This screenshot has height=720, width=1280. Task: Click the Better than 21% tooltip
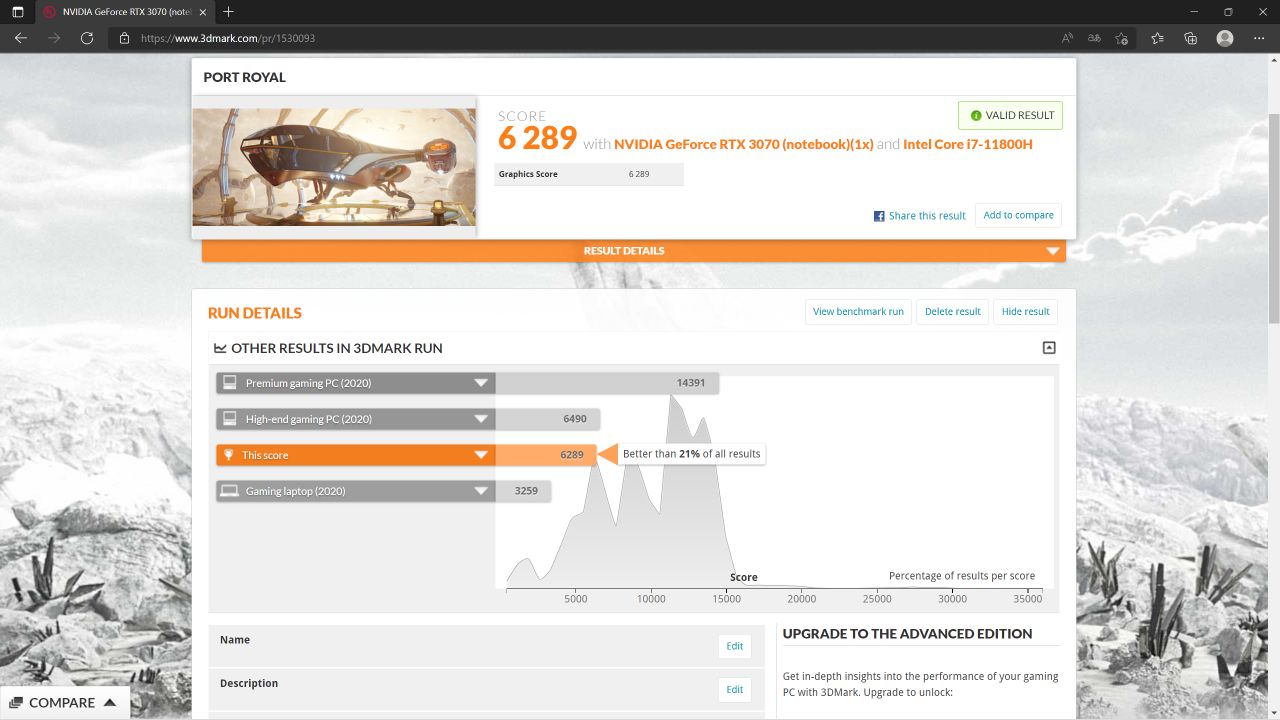click(x=691, y=454)
